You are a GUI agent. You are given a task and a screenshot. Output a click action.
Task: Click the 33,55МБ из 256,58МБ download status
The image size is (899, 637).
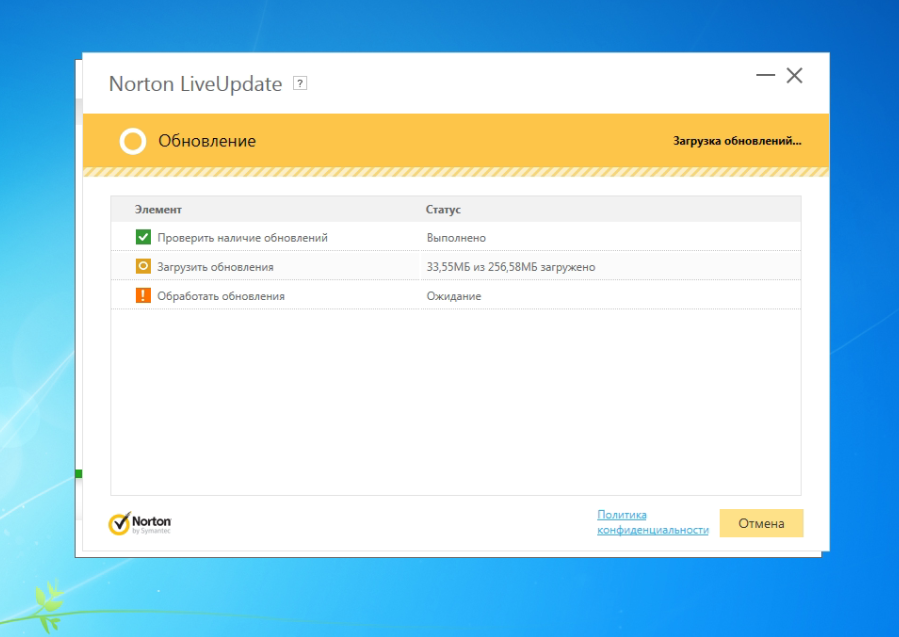pos(510,267)
